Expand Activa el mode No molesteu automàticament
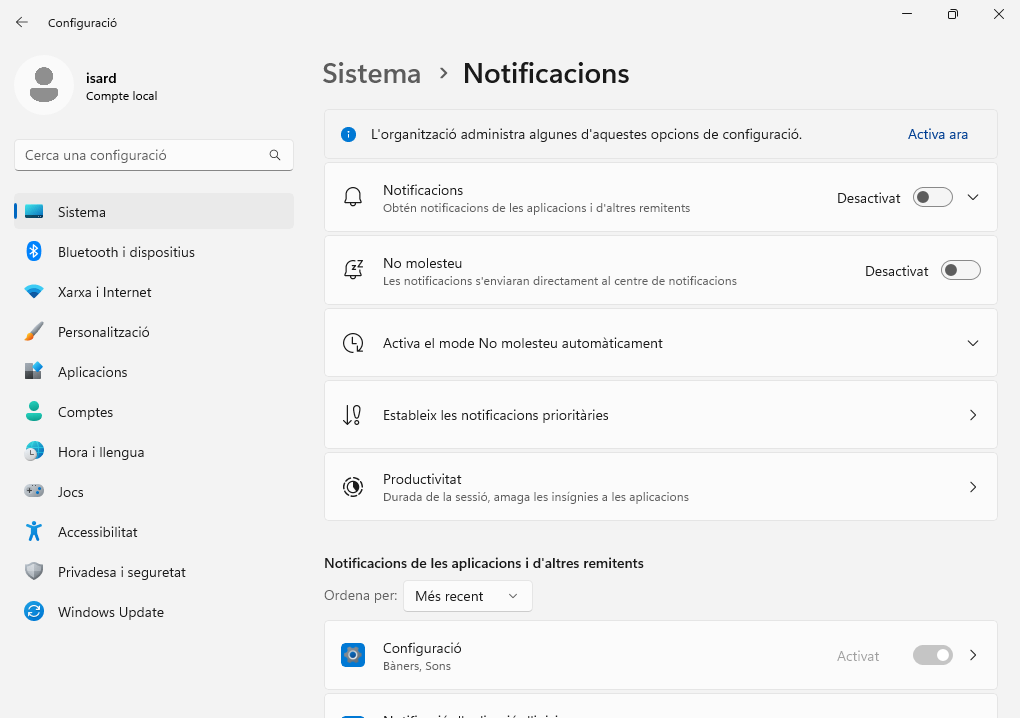The width and height of the screenshot is (1020, 718). coord(973,343)
